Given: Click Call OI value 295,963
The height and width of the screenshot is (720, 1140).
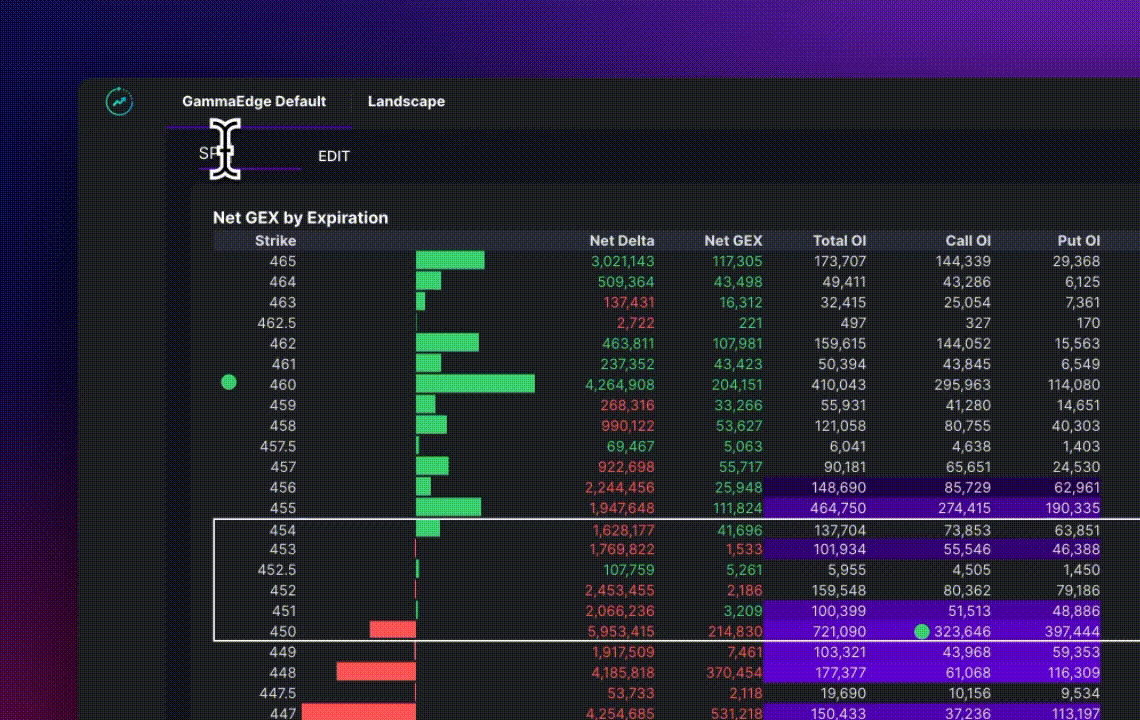Looking at the screenshot, I should pos(963,385).
